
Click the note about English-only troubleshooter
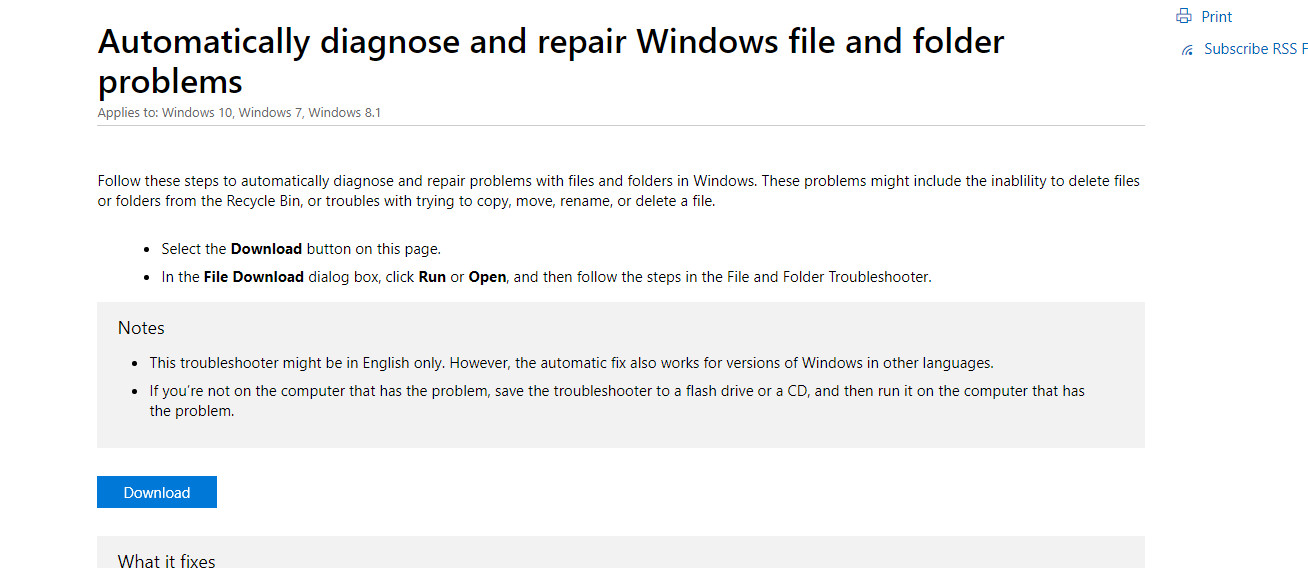[571, 363]
